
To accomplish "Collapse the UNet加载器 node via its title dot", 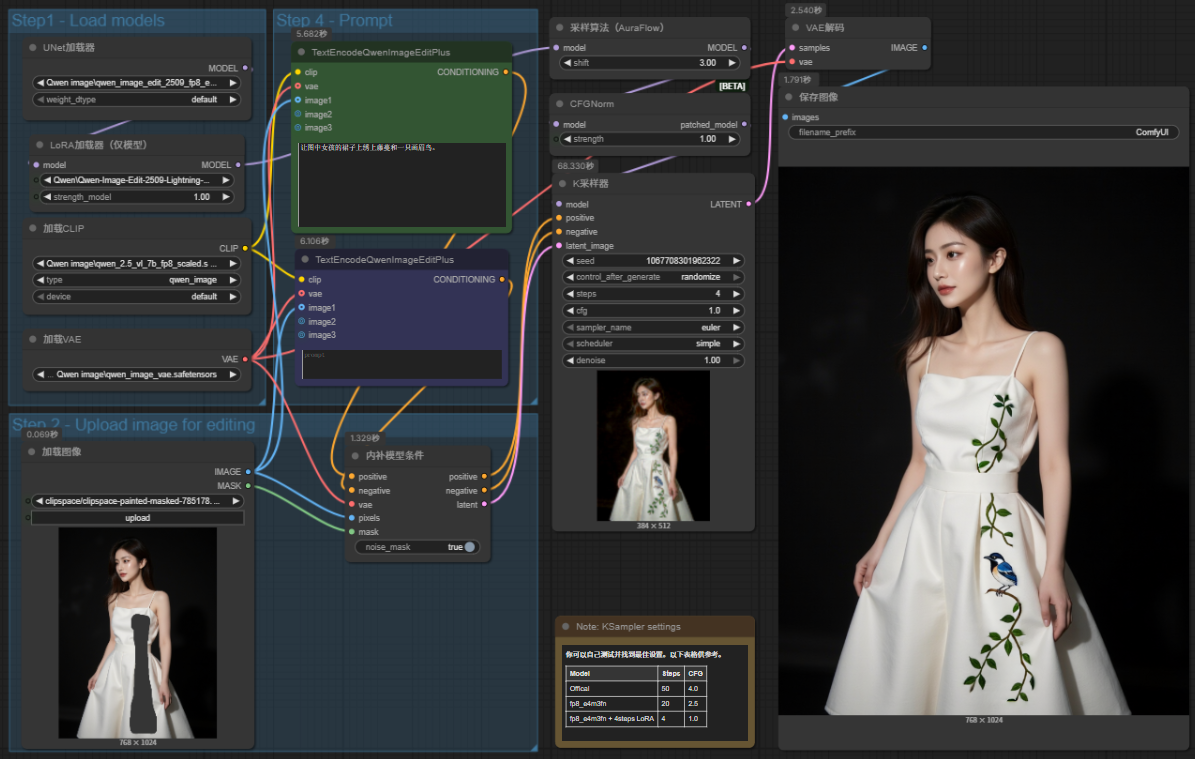I will (x=33, y=47).
